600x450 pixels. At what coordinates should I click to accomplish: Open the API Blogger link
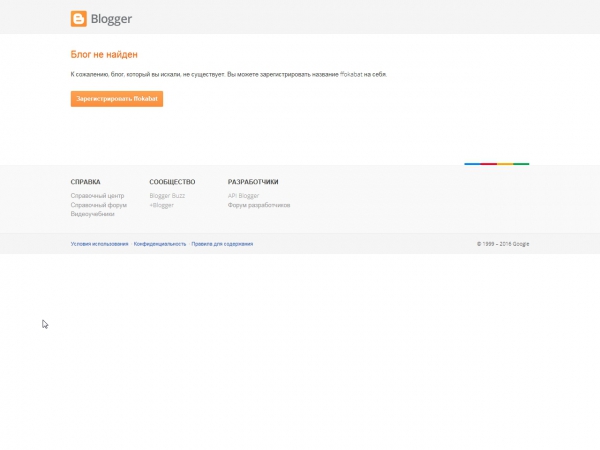[x=243, y=196]
